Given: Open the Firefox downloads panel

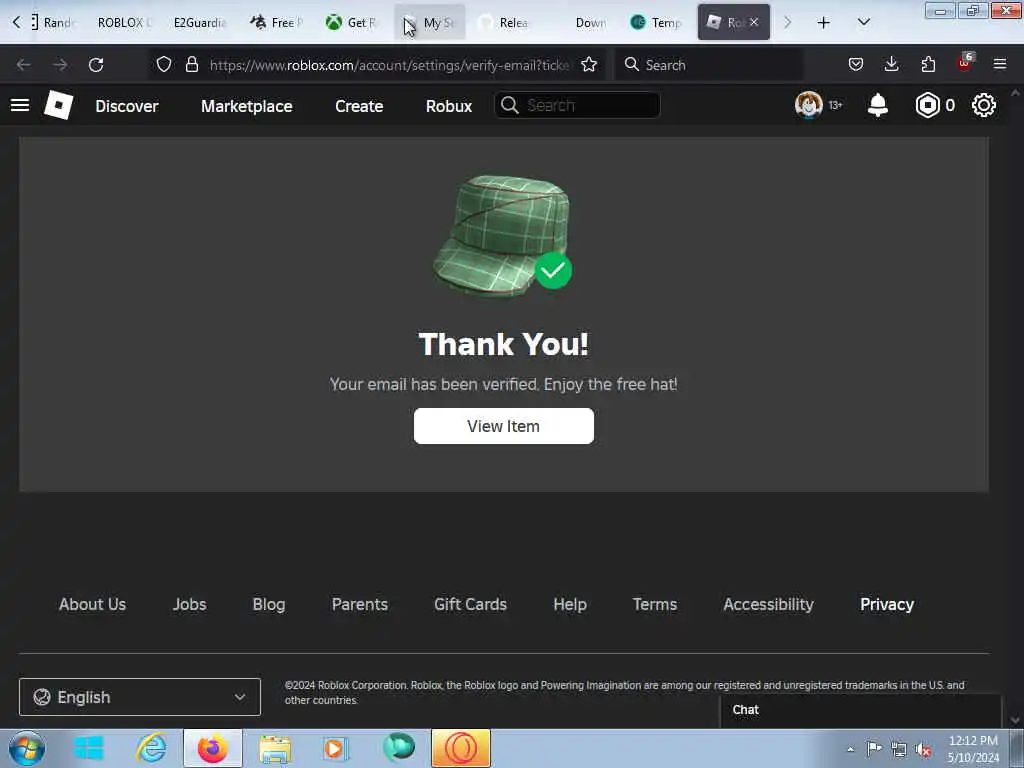Looking at the screenshot, I should point(891,64).
